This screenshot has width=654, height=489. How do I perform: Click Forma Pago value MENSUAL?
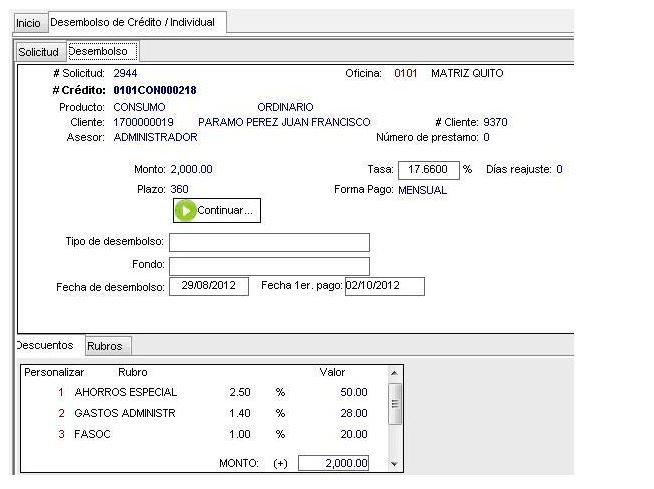[423, 190]
